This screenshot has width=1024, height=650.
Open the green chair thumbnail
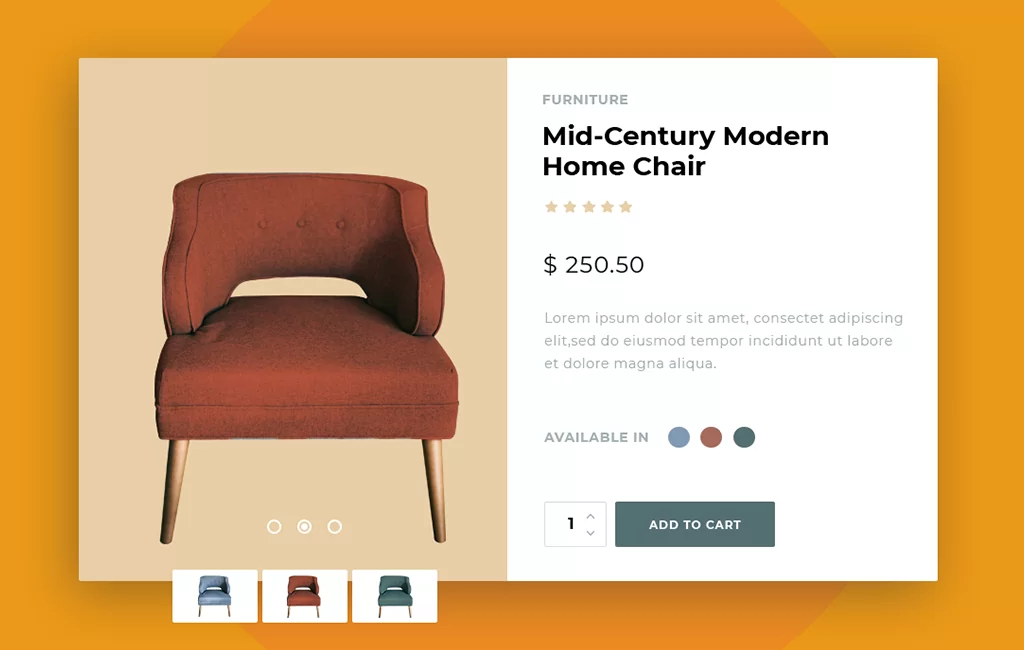(x=395, y=596)
